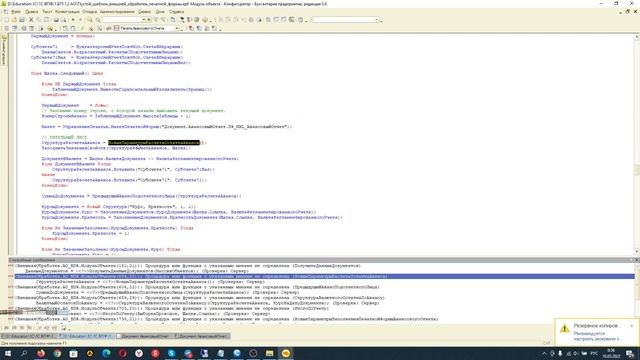Launch Microsoft Edge from the taskbar
640x360 pixels.
106,353
